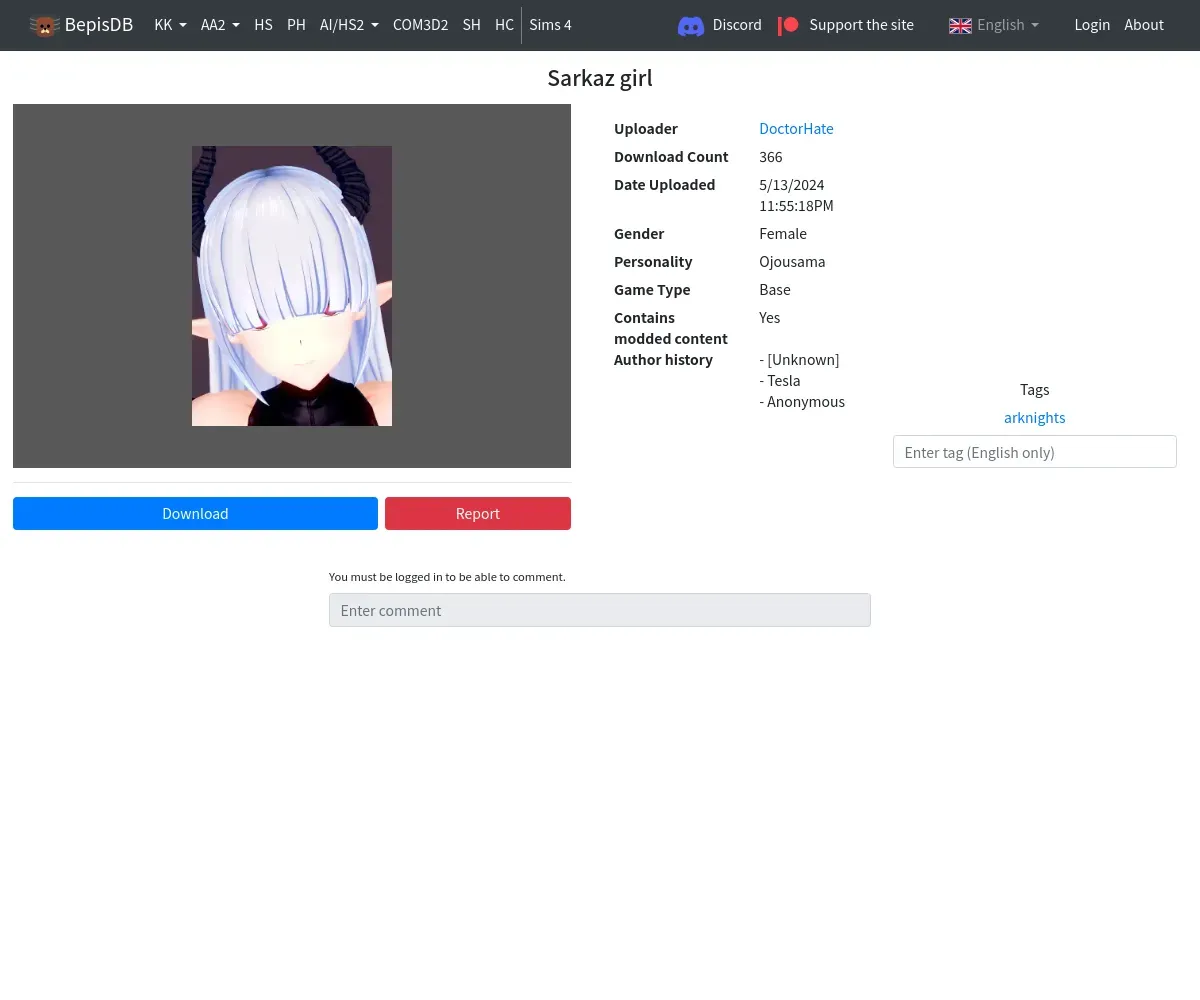This screenshot has height=1000, width=1200.
Task: Click Support the site link
Action: (861, 25)
